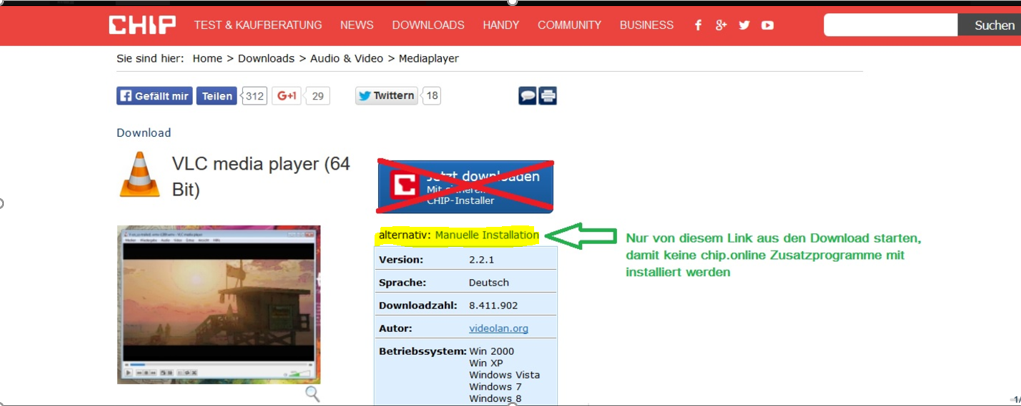This screenshot has width=1021, height=406.
Task: Click Facebook Teilen button
Action: (217, 96)
